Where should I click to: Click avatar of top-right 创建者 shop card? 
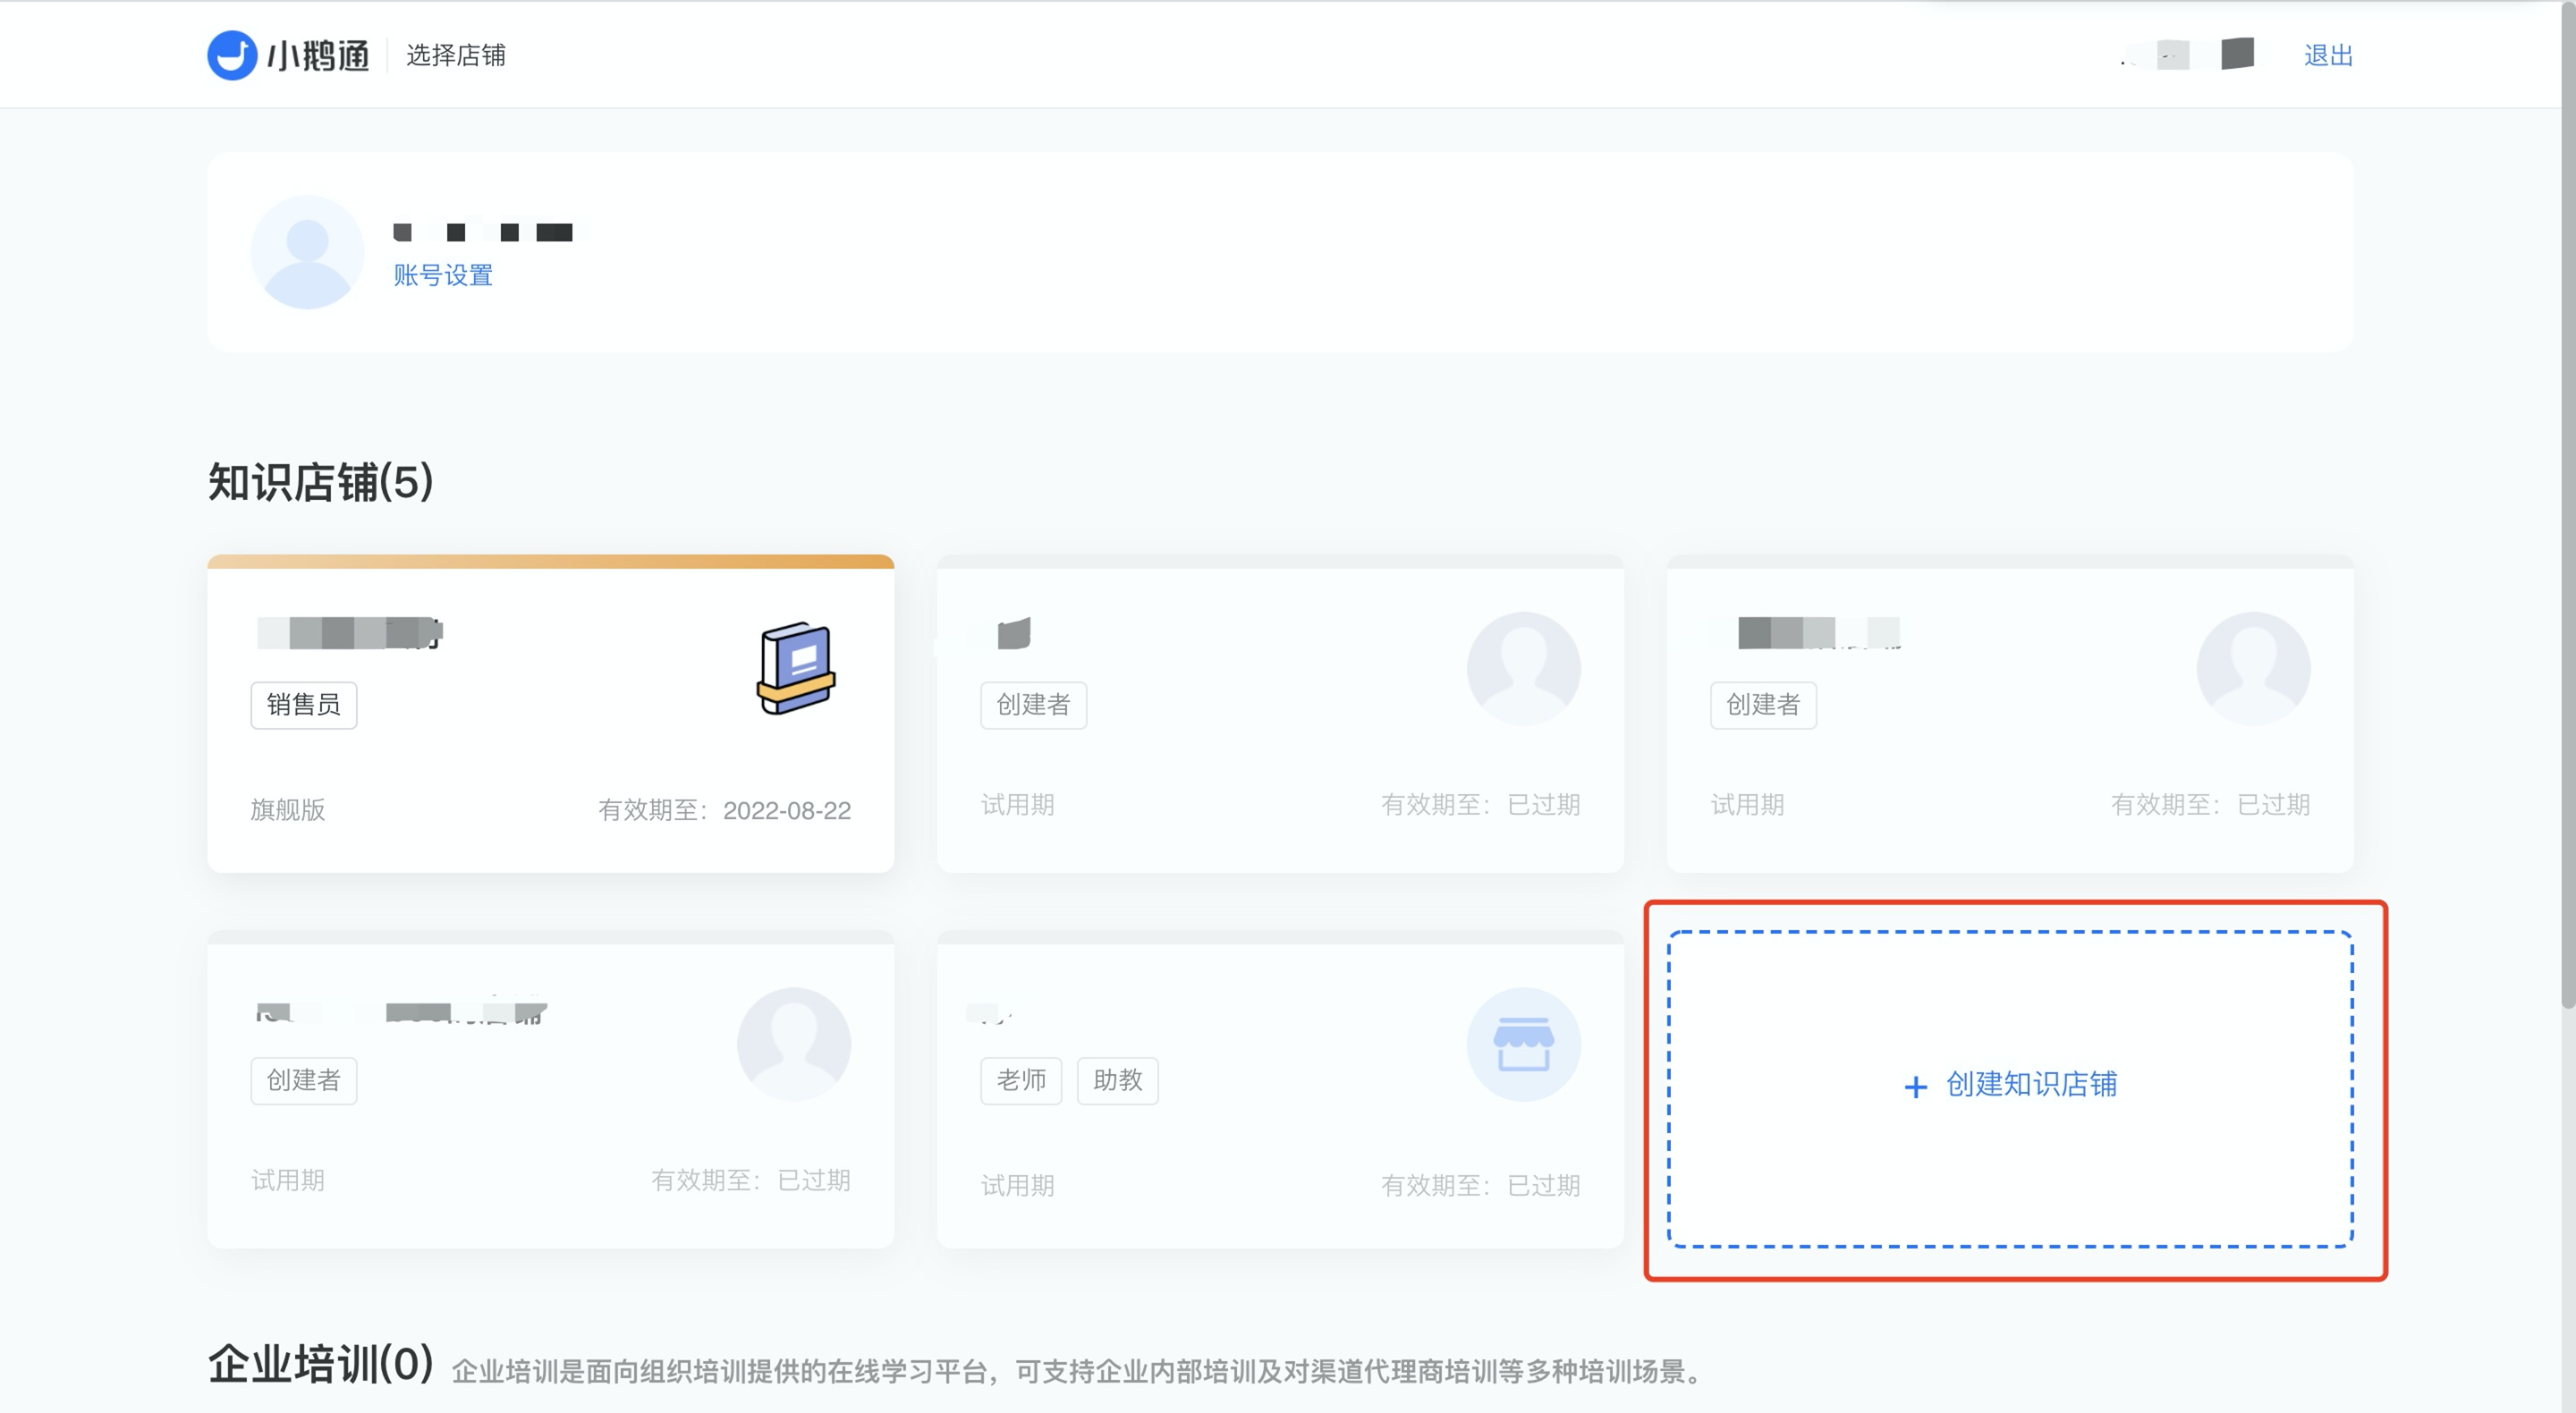pyautogui.click(x=2253, y=668)
